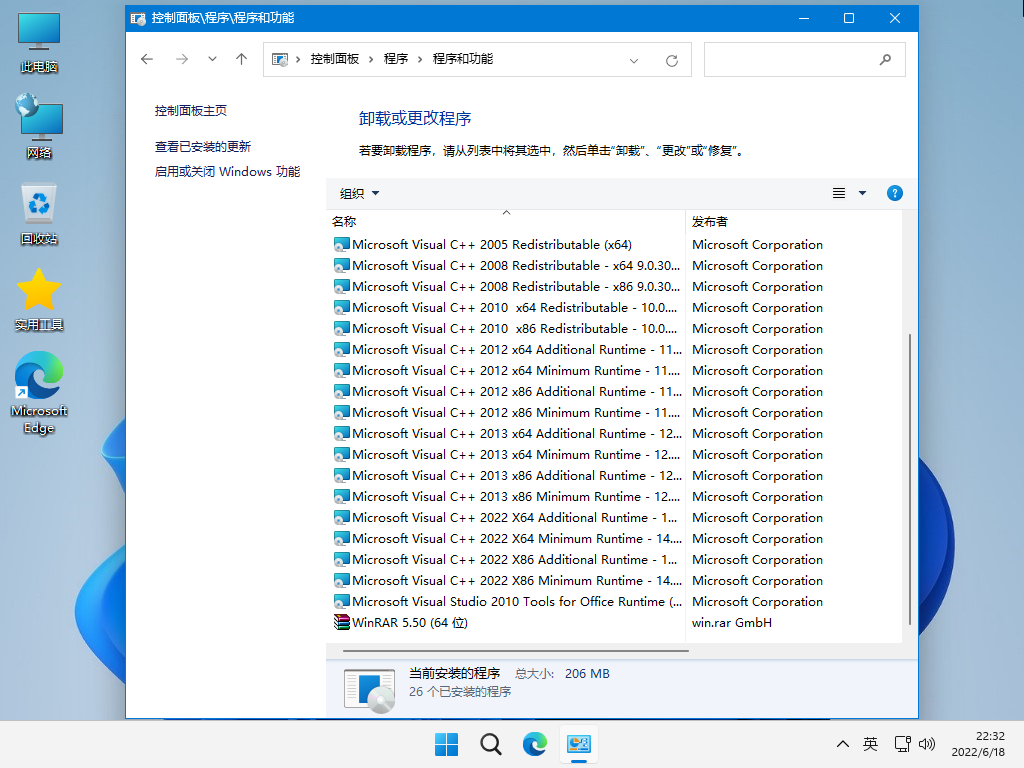Screen dimensions: 1024x768
Task: Click the vertical scrollbar of the program list
Action: [x=909, y=479]
